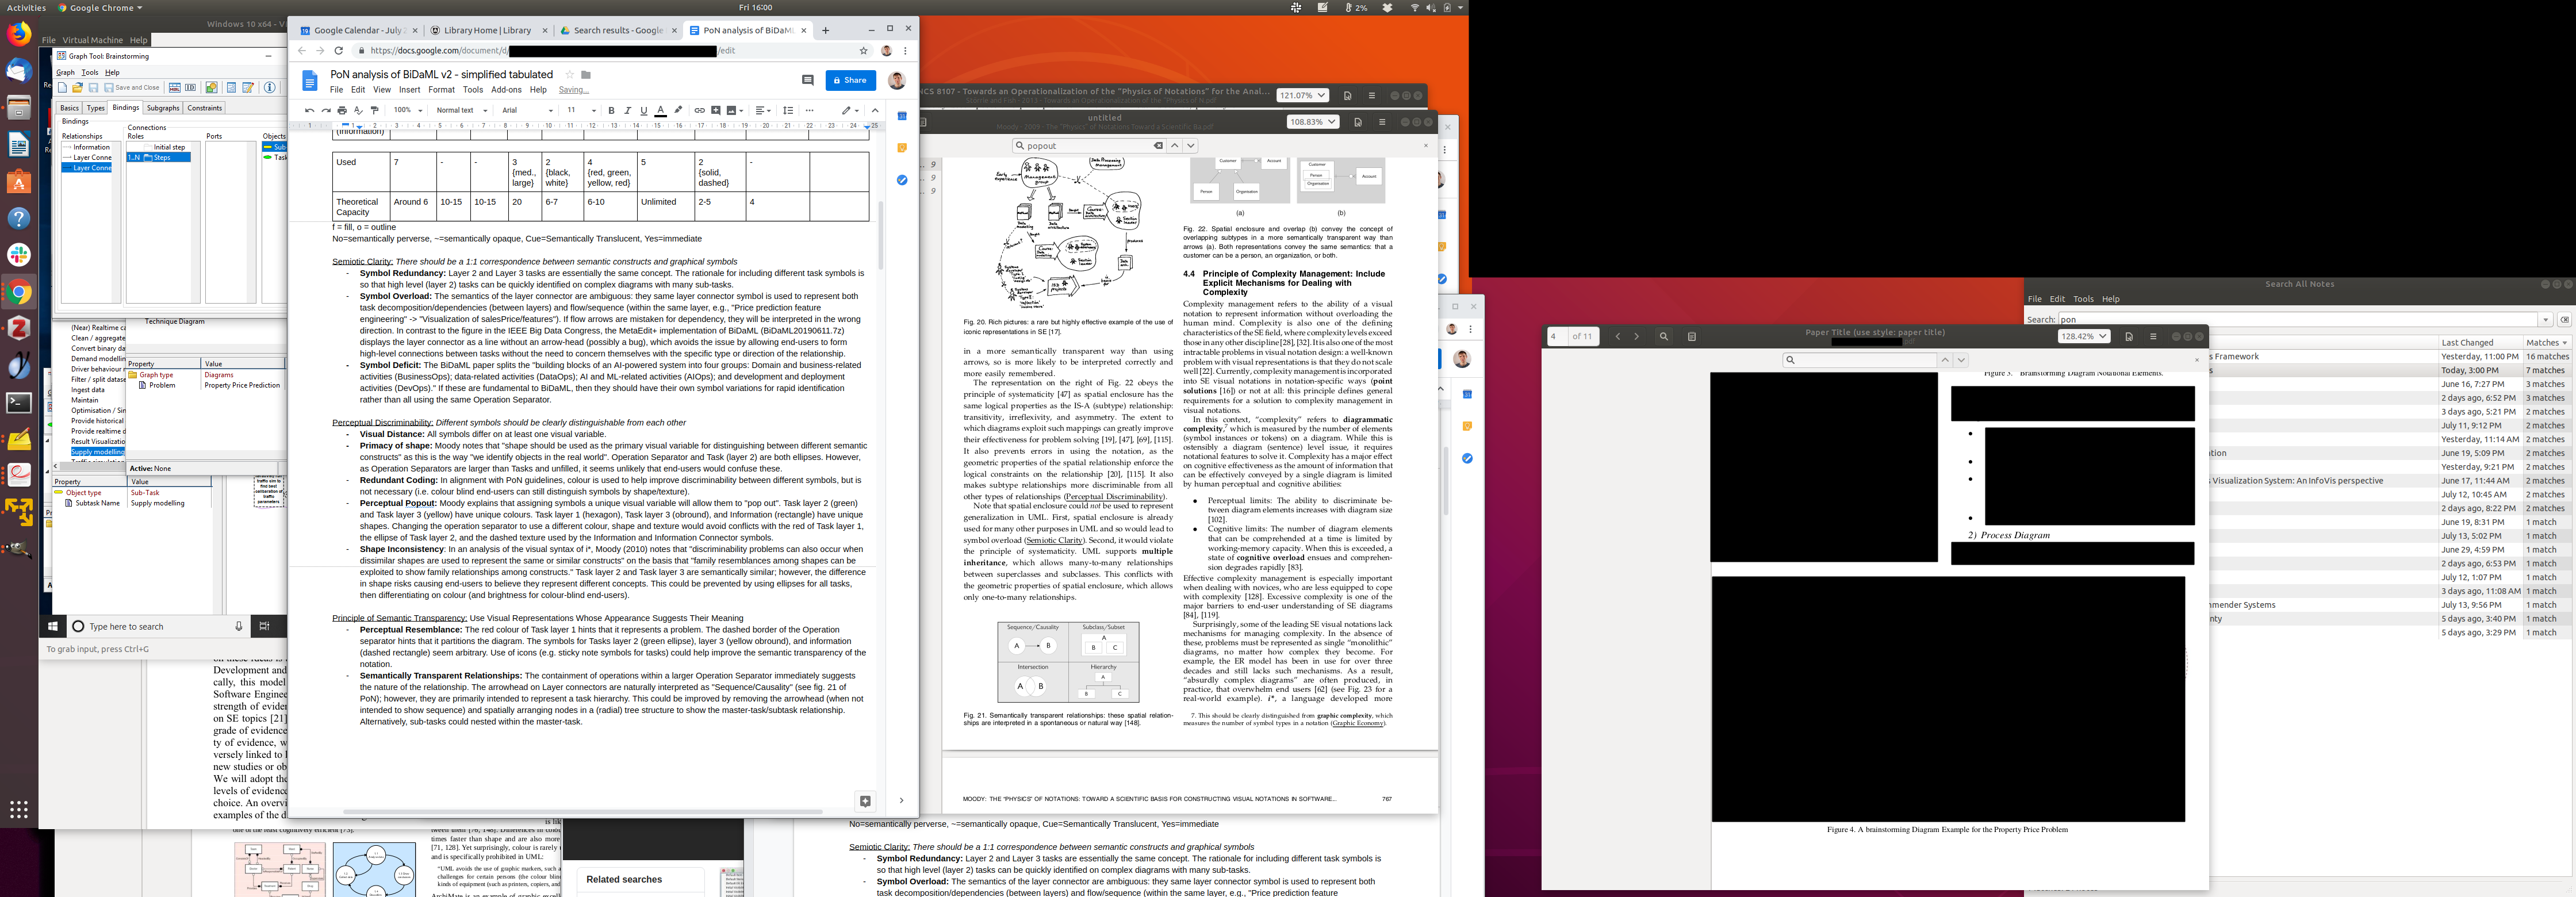Open the Add-ons menu in Docs

[506, 90]
